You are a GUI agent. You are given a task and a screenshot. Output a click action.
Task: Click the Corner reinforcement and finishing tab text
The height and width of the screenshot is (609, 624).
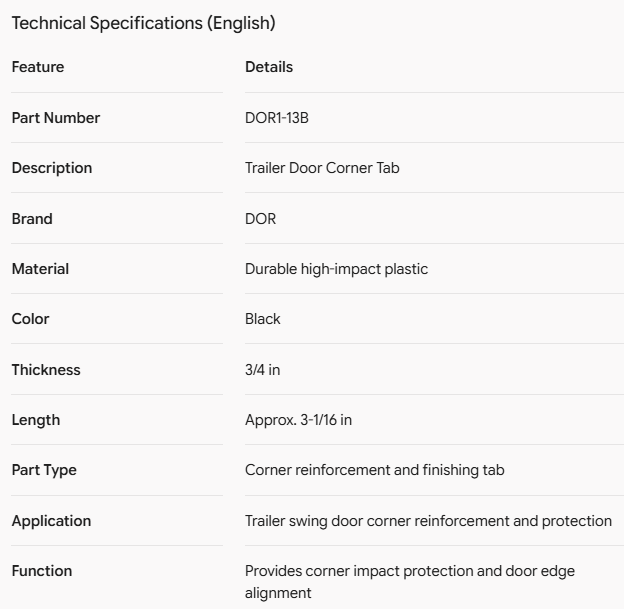[375, 470]
